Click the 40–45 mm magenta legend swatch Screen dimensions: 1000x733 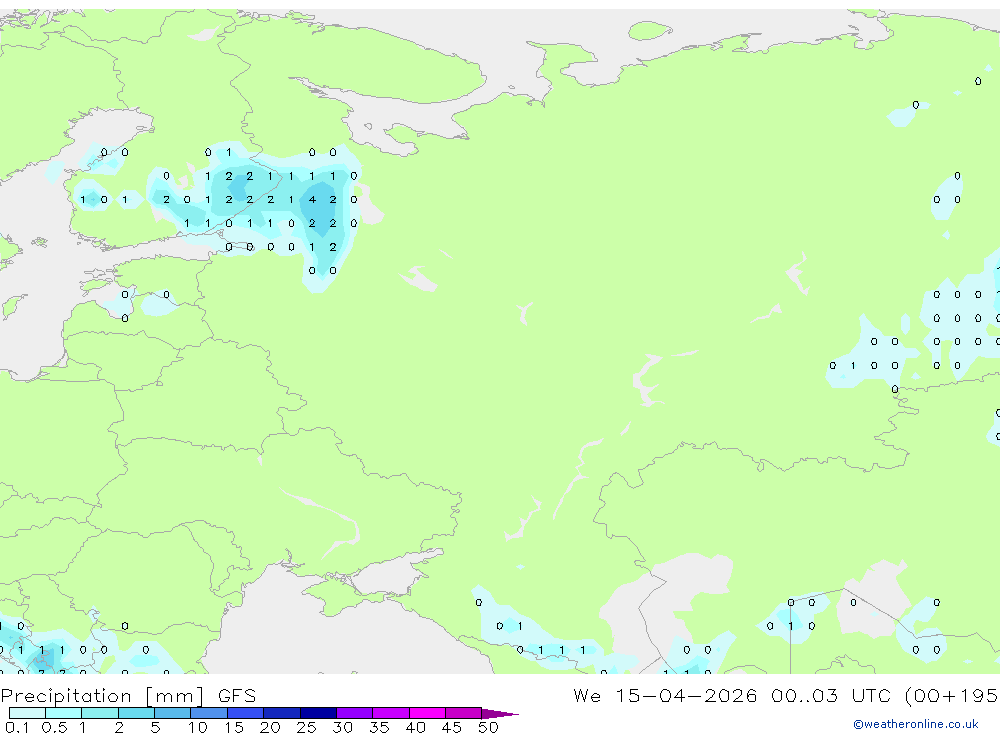pos(427,713)
